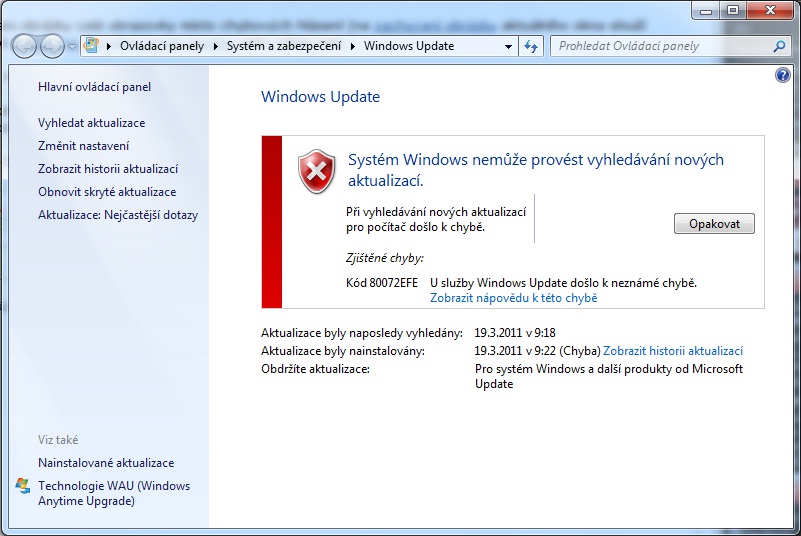Open Nainstalované aktualizace
801x536 pixels.
point(106,463)
